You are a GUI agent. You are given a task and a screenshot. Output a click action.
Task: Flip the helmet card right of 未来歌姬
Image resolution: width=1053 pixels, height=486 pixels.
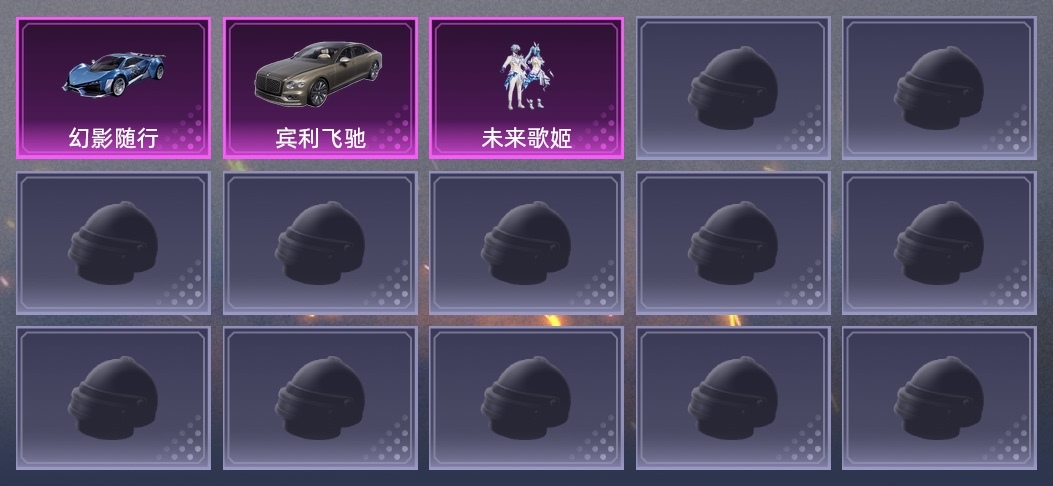(x=733, y=88)
